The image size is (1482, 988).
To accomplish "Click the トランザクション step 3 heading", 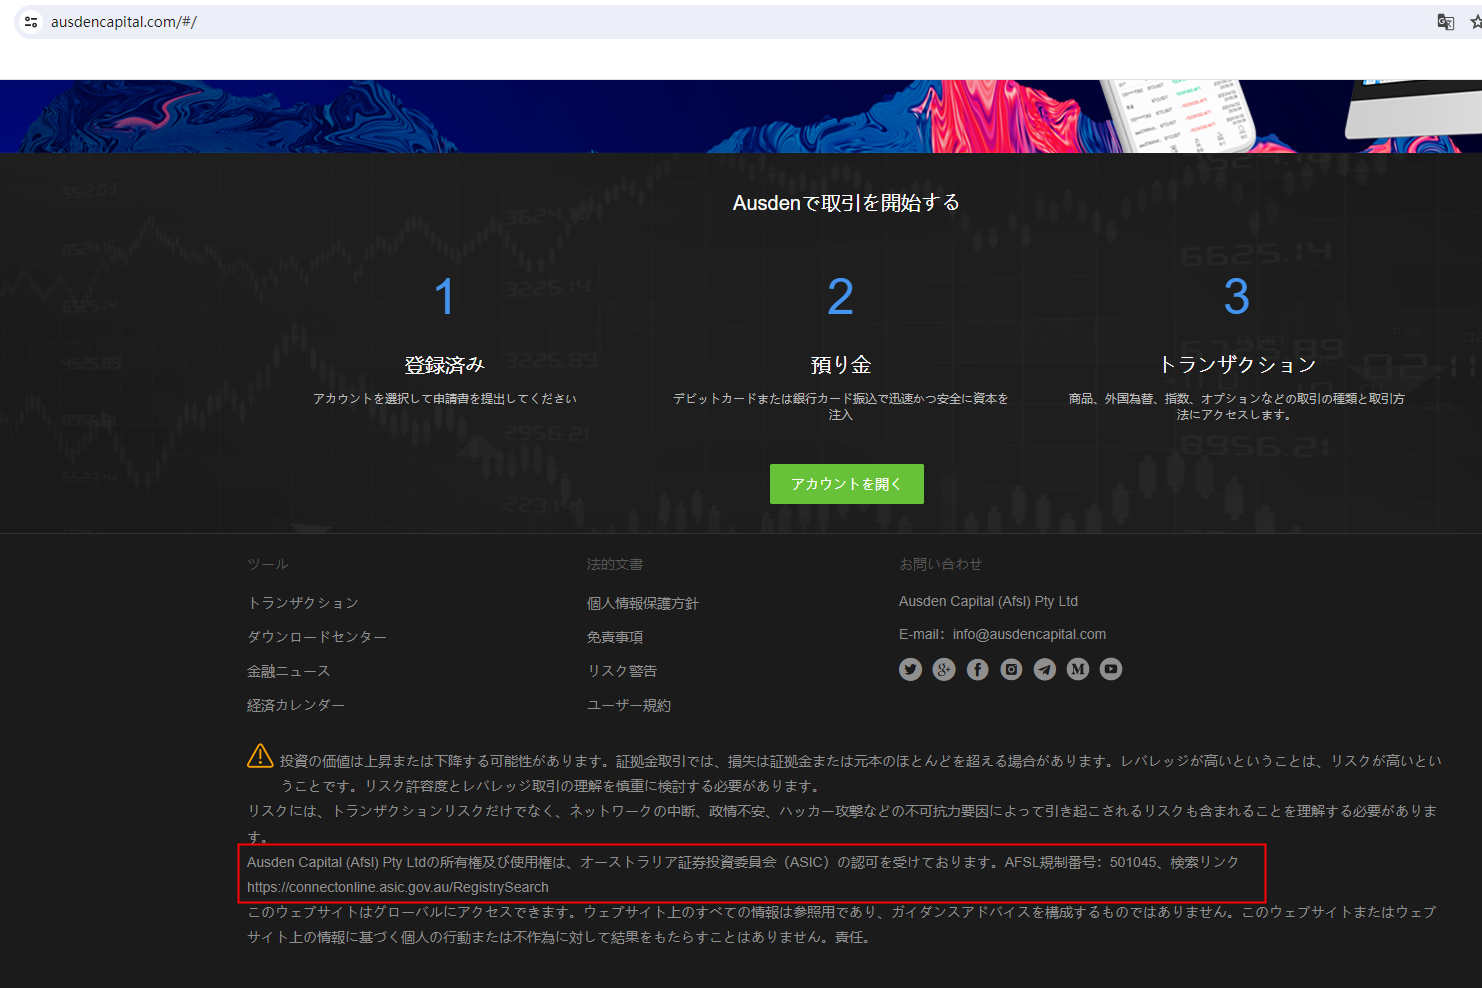I will (1237, 365).
